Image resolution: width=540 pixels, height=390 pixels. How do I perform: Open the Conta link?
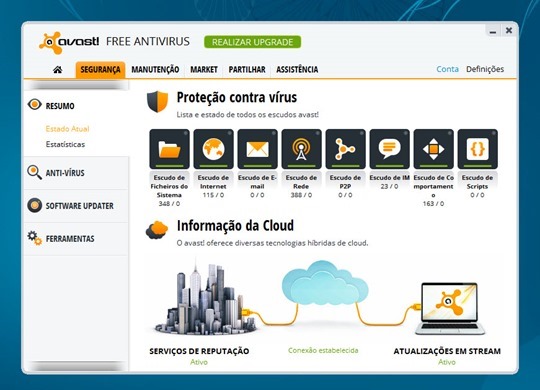coord(447,69)
